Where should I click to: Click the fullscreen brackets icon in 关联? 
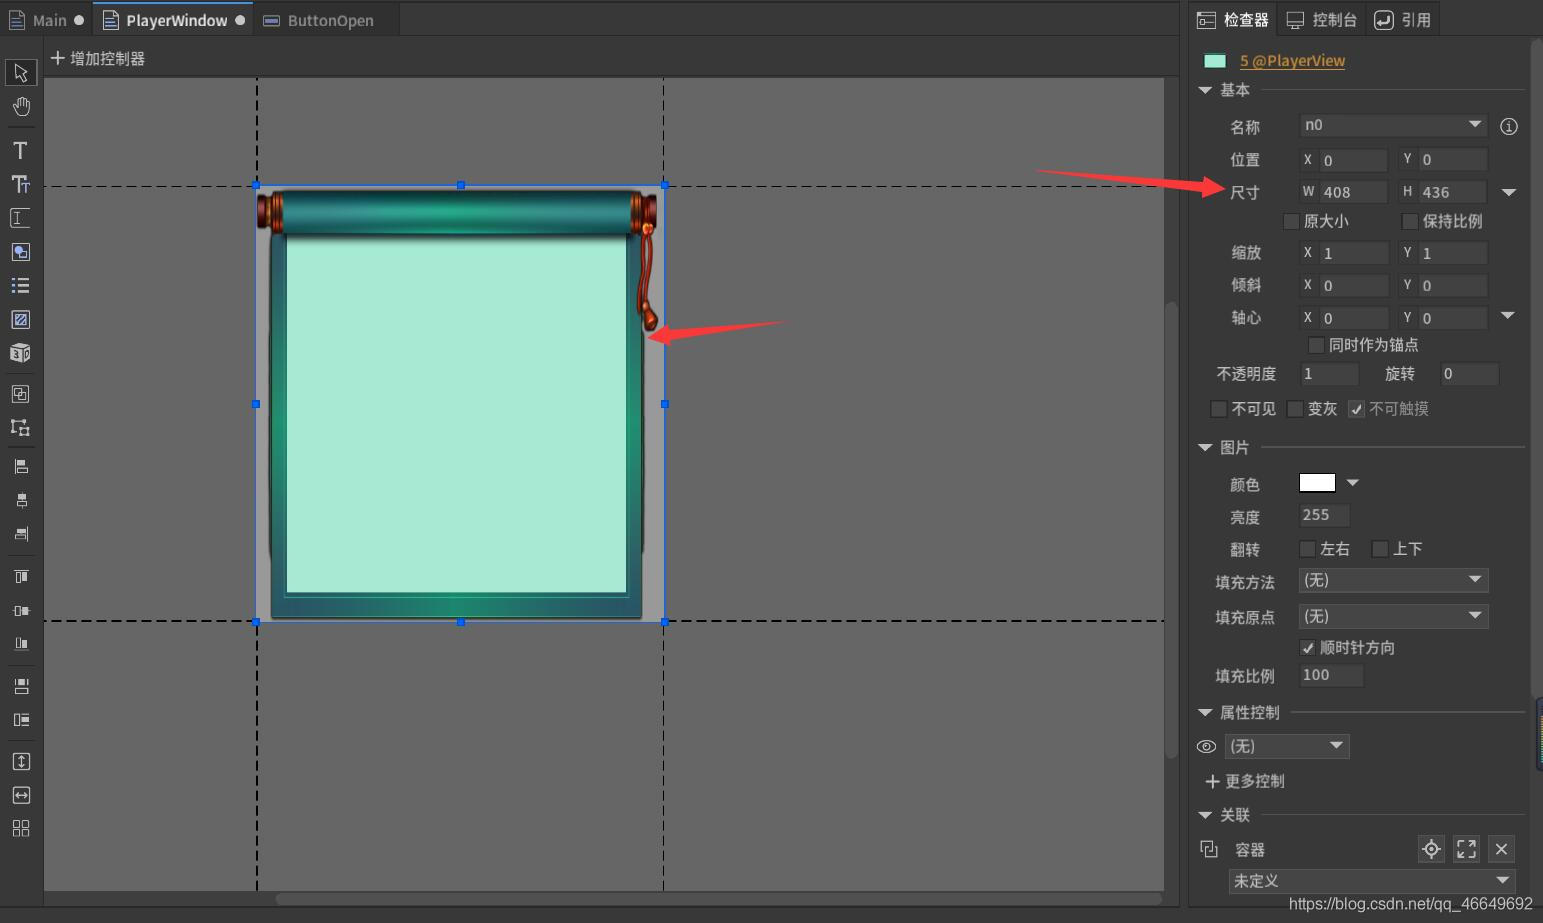1466,849
